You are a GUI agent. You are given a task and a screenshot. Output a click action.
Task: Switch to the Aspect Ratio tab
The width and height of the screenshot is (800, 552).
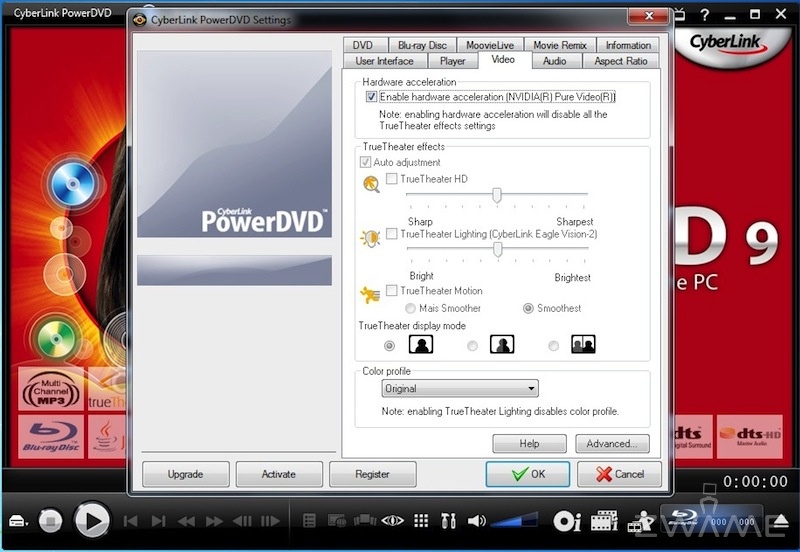point(620,61)
